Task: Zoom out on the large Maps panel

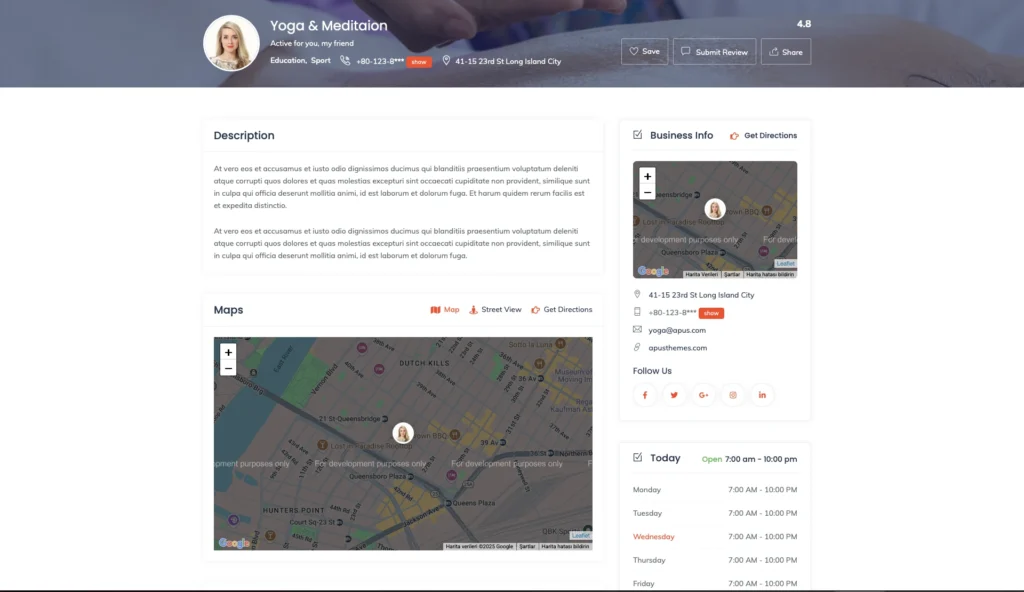Action: (228, 368)
